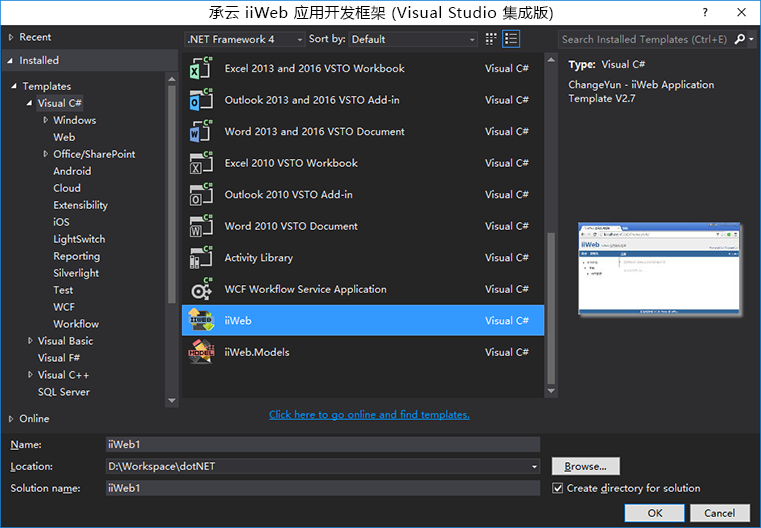Click the Outlook 2010 VSTO Add-in icon
Viewport: 761px width, 528px height.
click(x=201, y=194)
